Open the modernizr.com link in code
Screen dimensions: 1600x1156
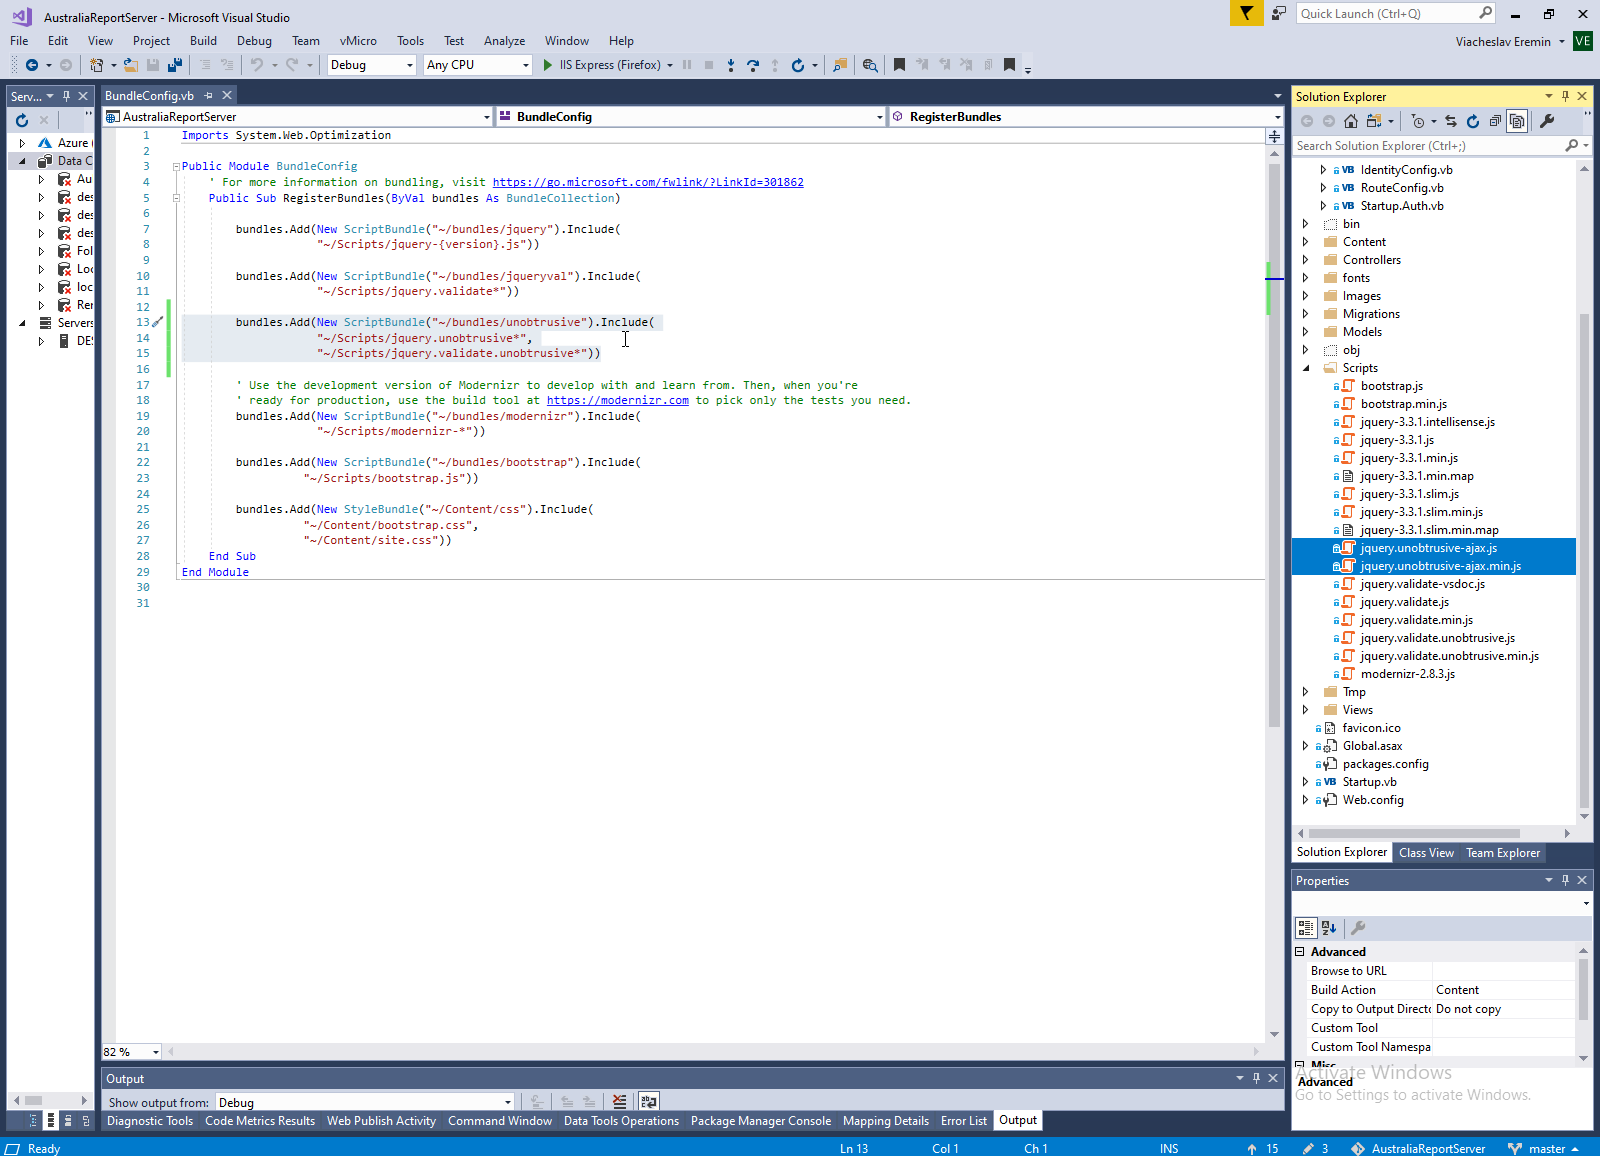(617, 400)
